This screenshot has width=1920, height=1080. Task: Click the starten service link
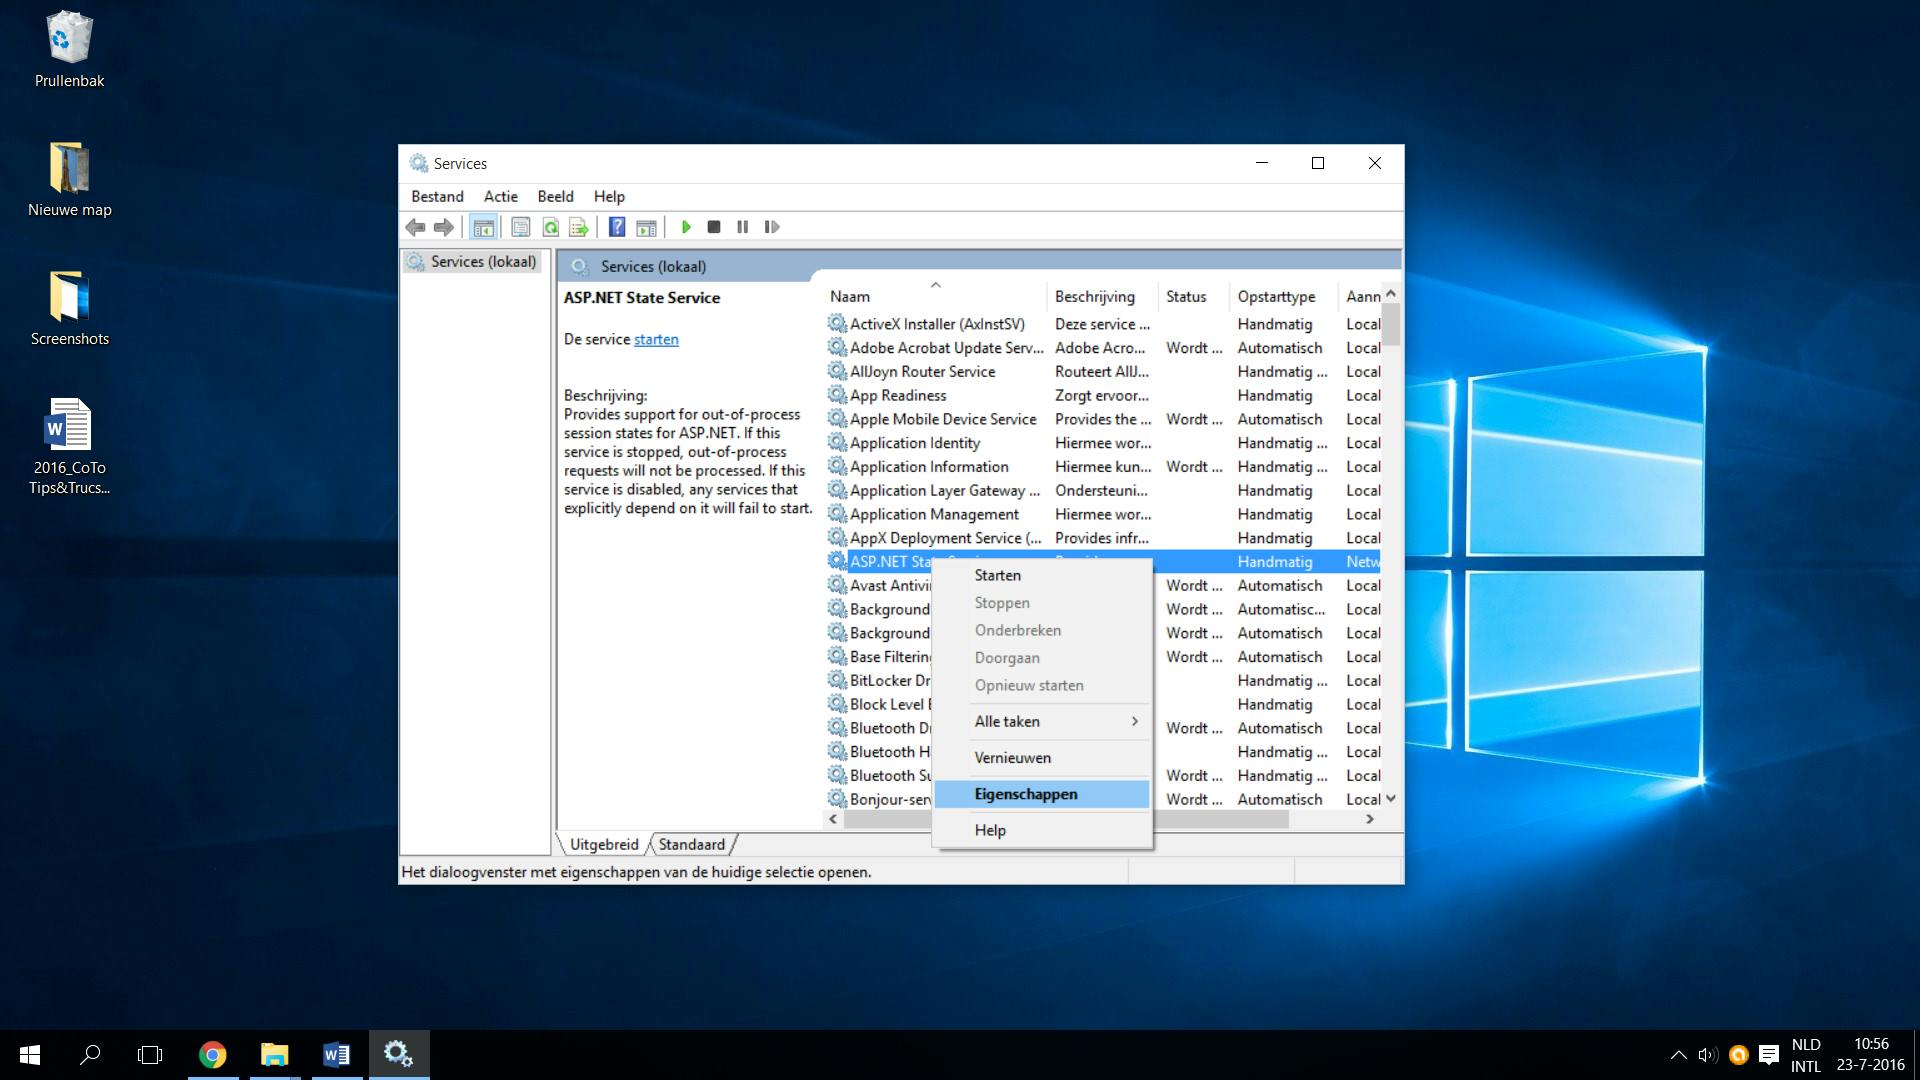(656, 339)
